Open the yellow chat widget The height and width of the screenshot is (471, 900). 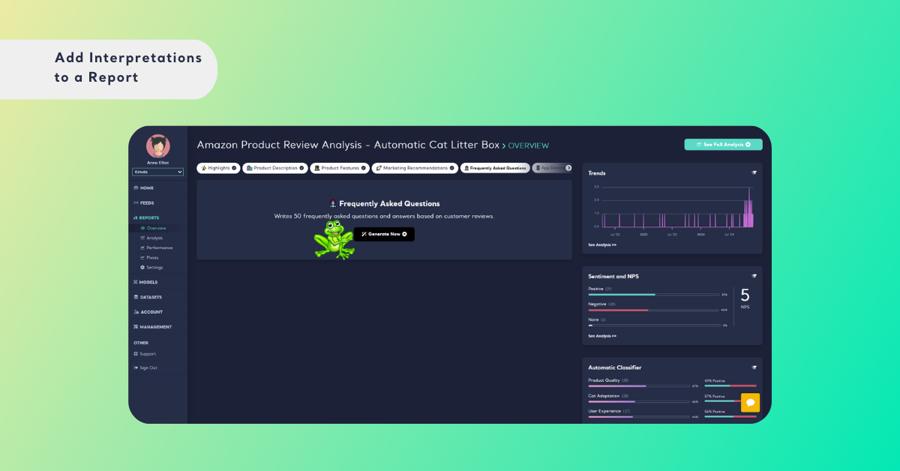click(750, 403)
